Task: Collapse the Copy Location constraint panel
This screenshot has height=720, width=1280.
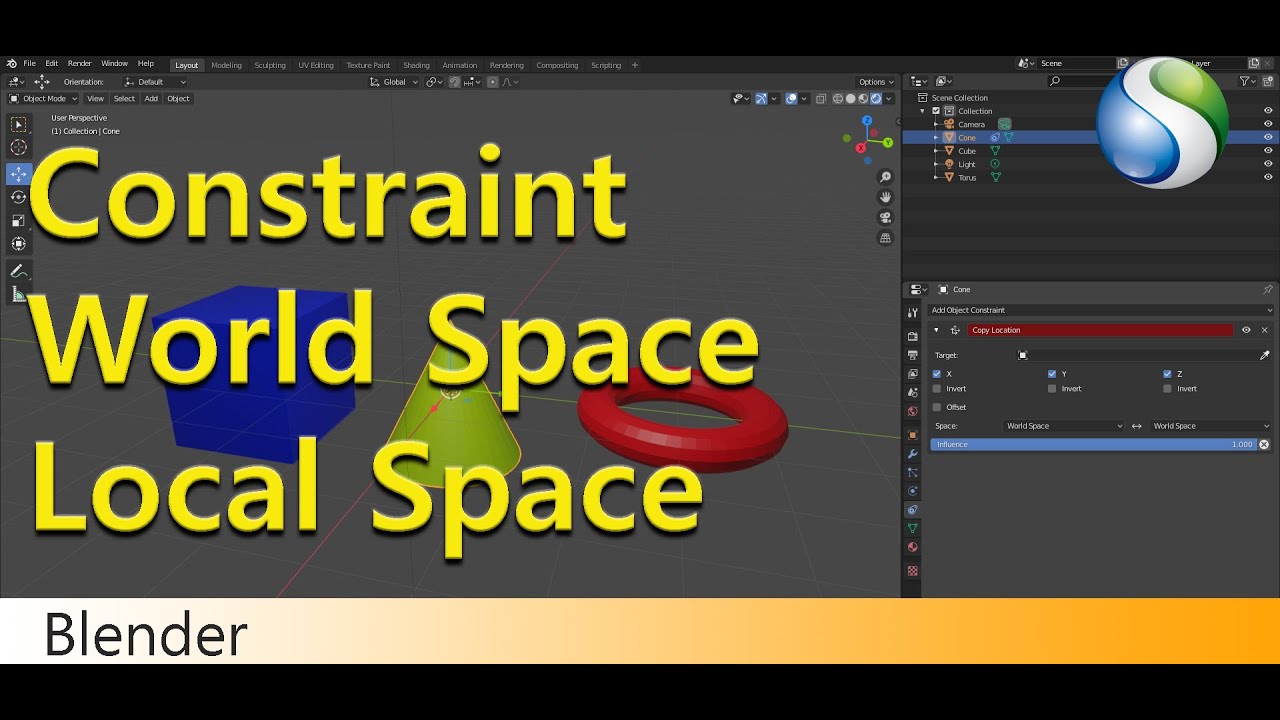Action: point(936,330)
